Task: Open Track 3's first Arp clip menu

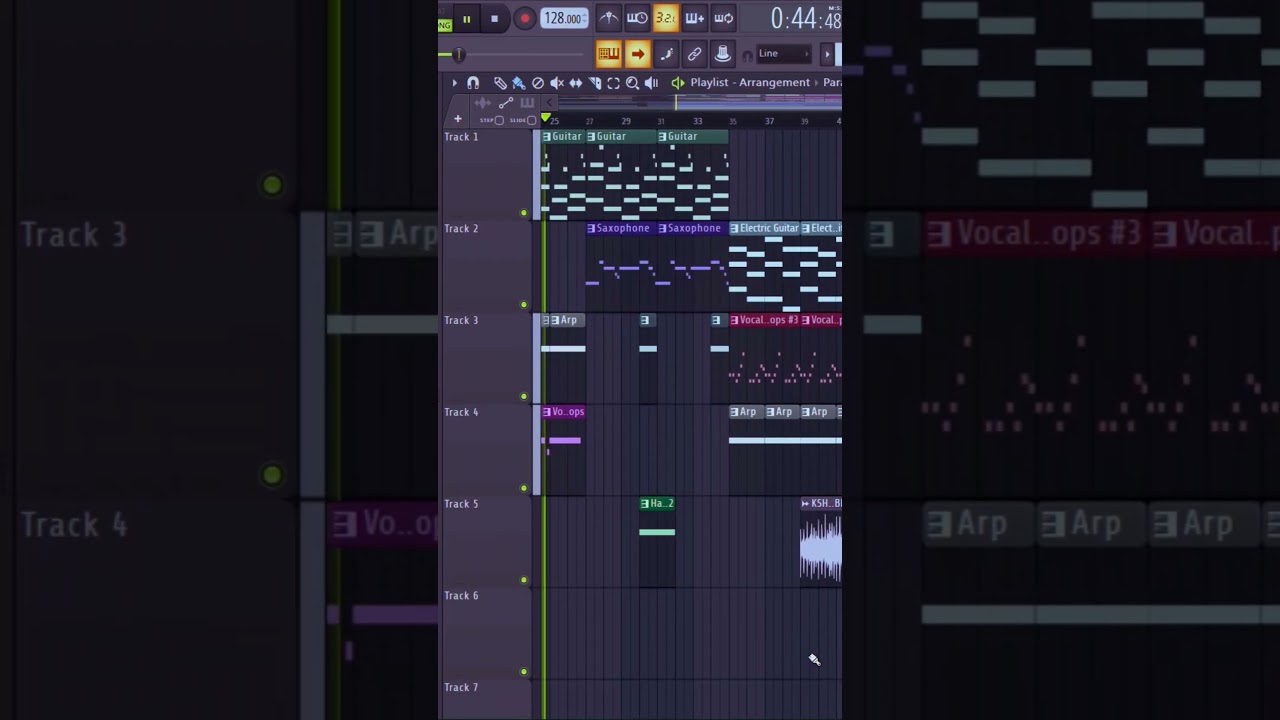Action: [x=556, y=321]
